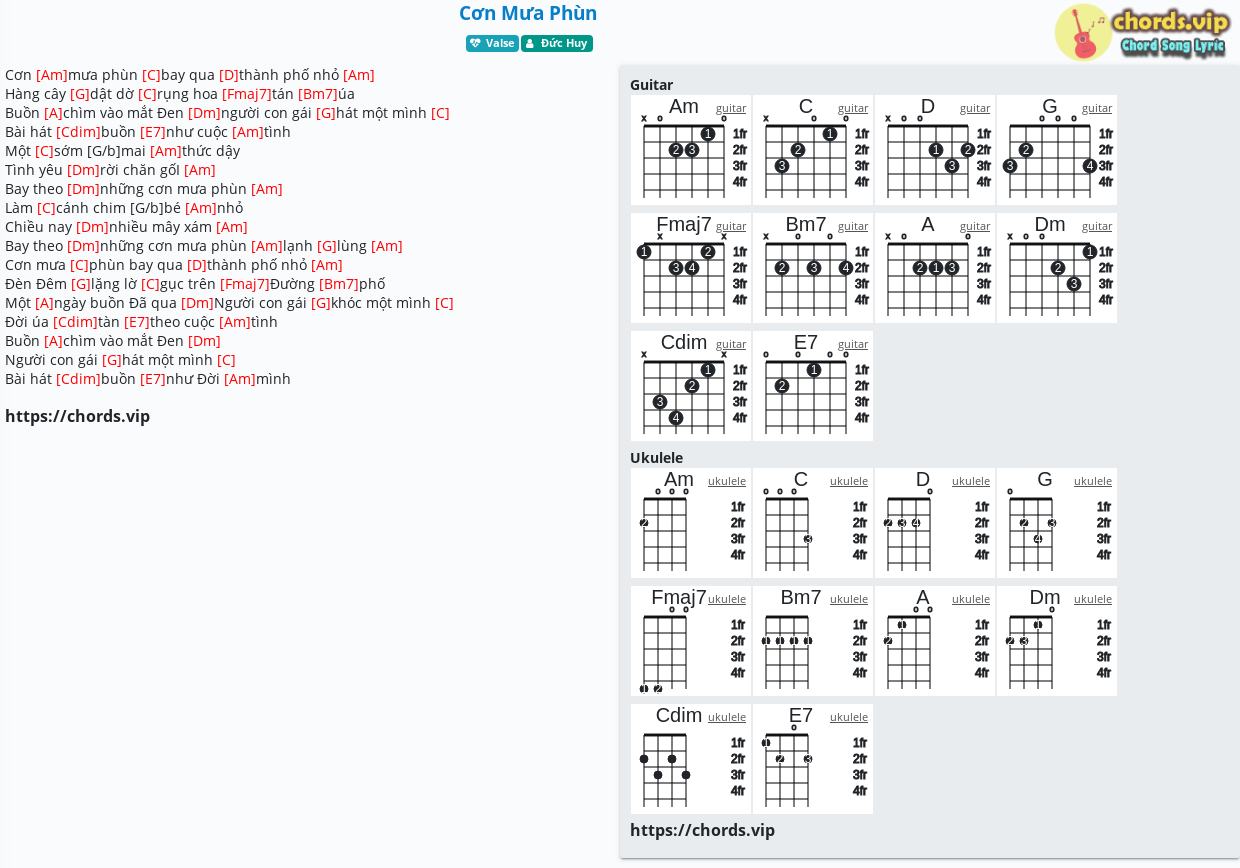Select the [C] chord before 'sớm'

tap(45, 151)
